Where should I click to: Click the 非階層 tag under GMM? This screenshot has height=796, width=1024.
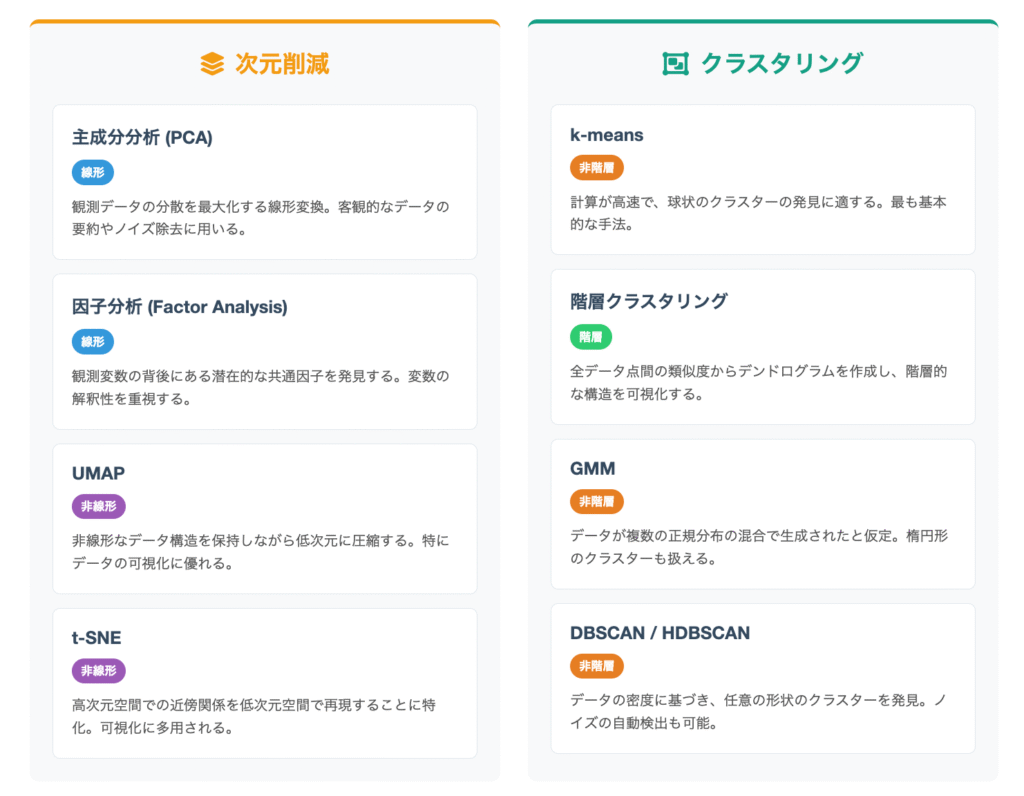[x=597, y=502]
